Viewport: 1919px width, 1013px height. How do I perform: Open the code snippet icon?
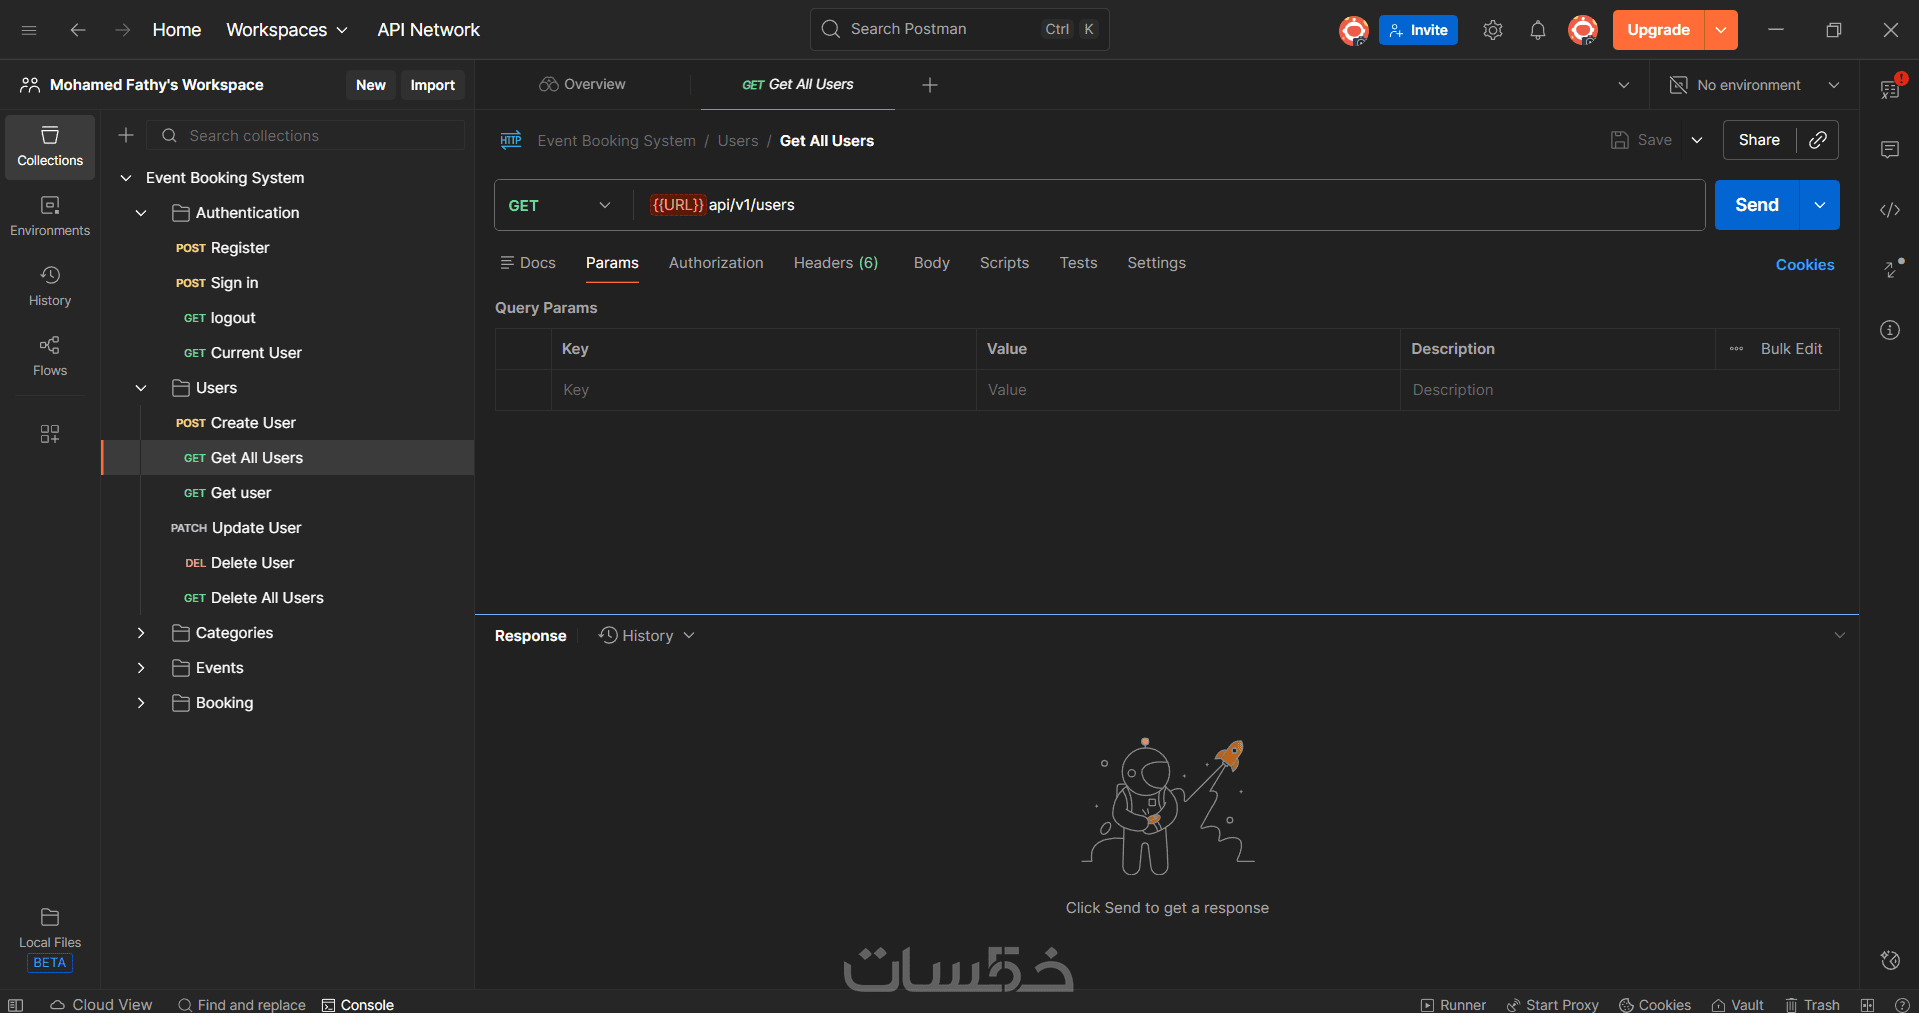(x=1890, y=210)
